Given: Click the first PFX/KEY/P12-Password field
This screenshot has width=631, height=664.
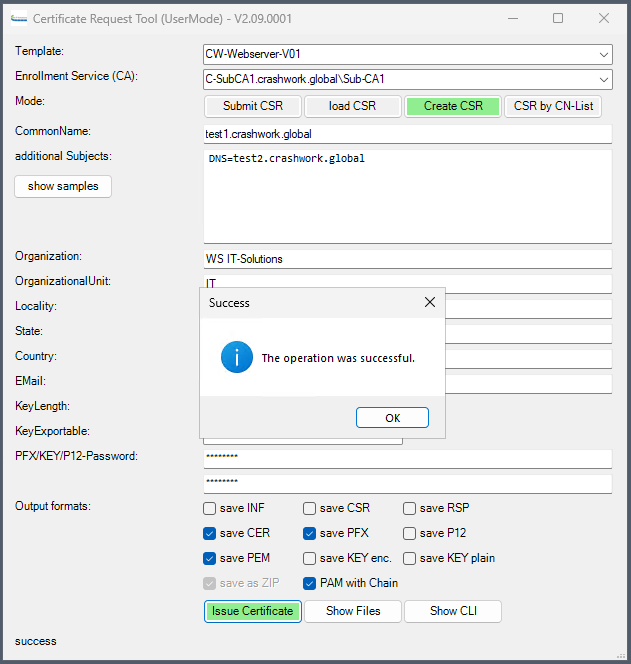Looking at the screenshot, I should coord(408,459).
